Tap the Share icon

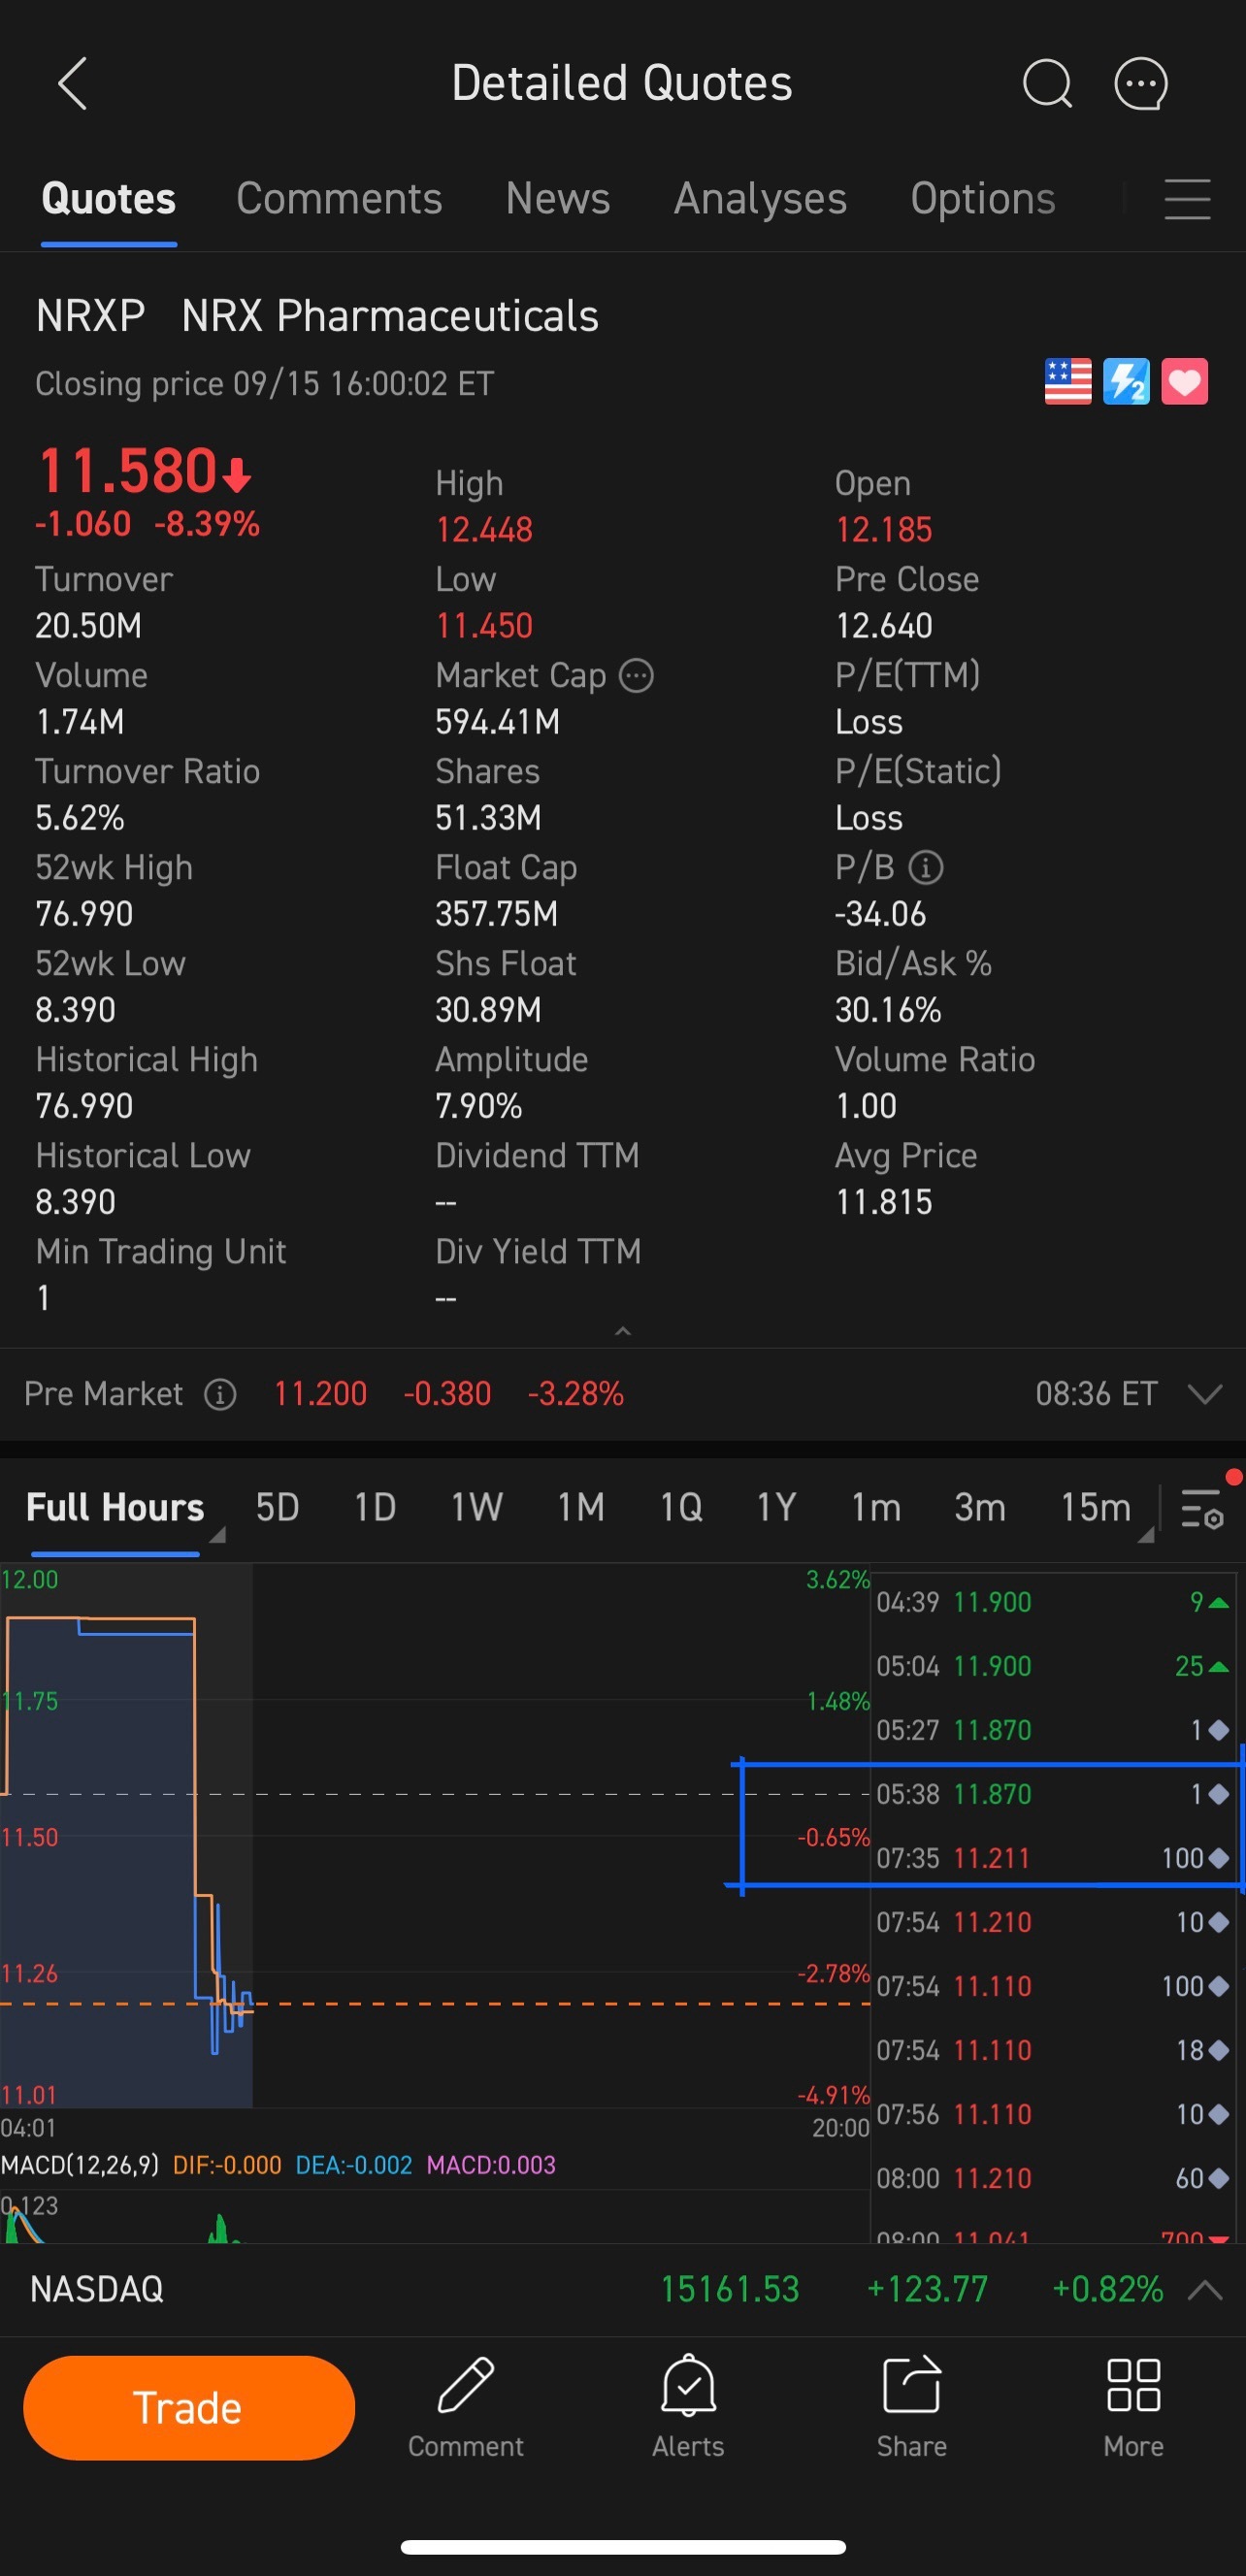[912, 2385]
